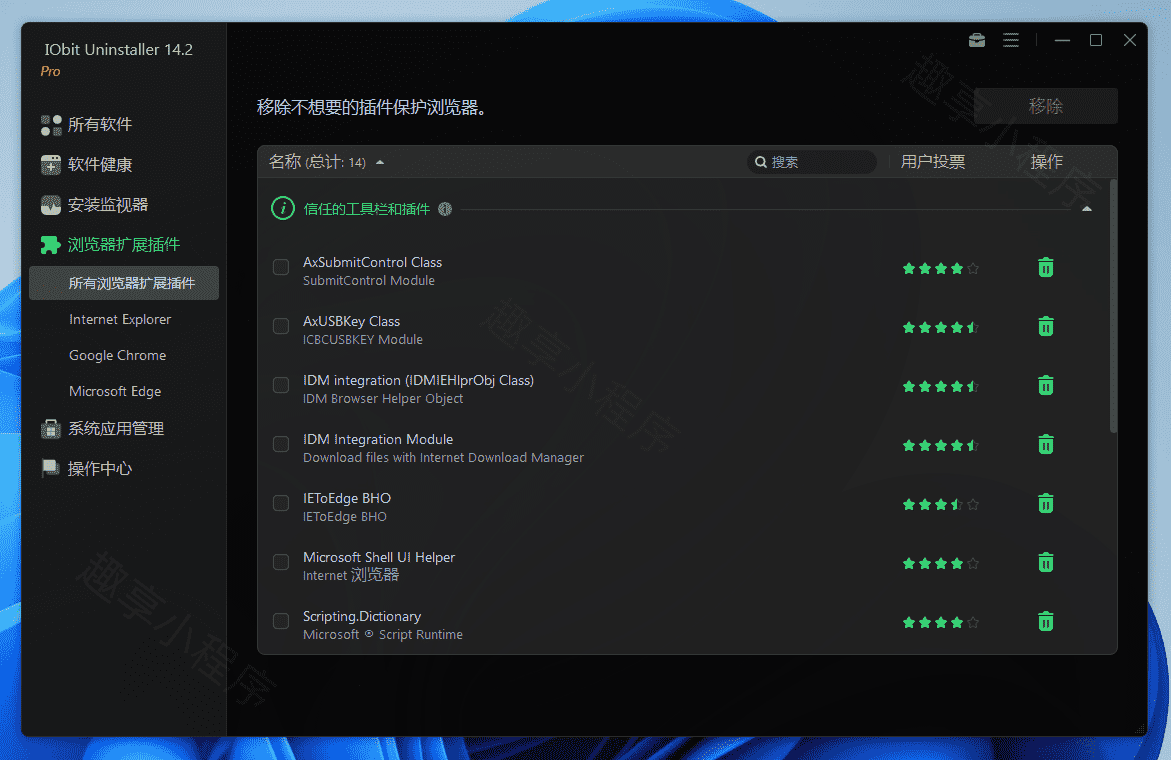The height and width of the screenshot is (760, 1171).
Task: Click star rating of AxUSBKey Class
Action: [940, 327]
